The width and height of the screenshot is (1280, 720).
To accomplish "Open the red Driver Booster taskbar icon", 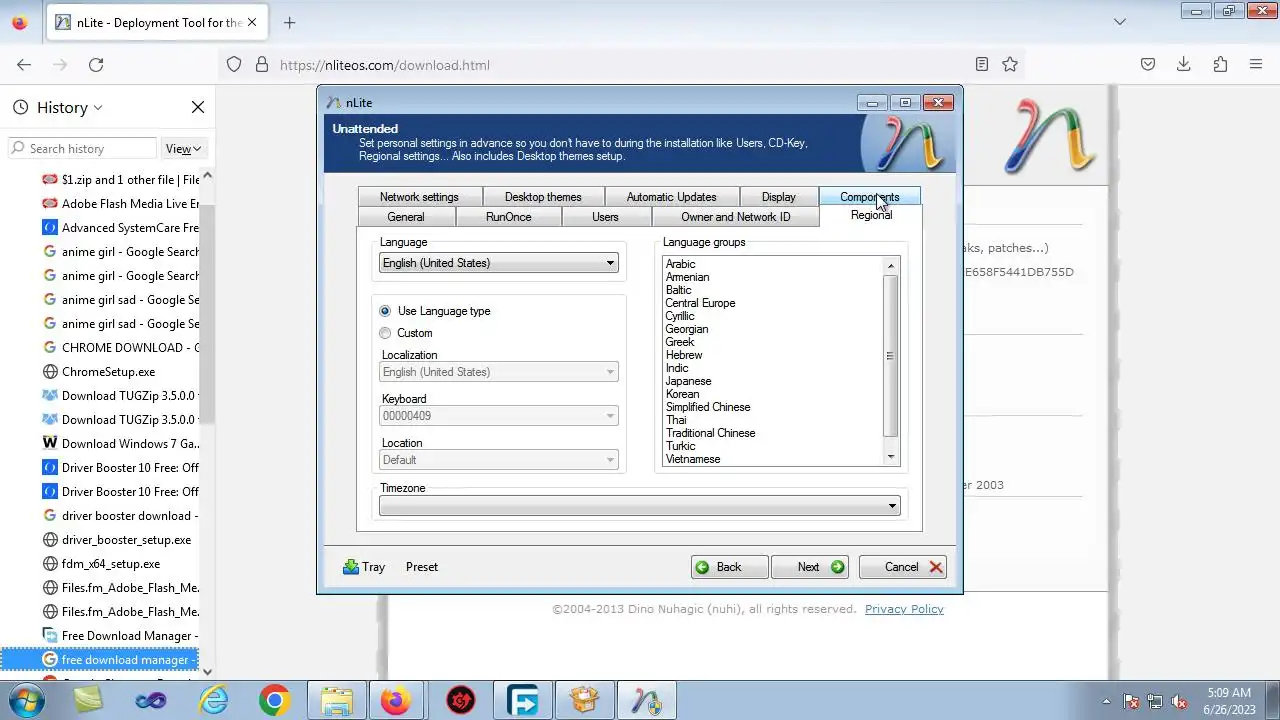I will (461, 701).
